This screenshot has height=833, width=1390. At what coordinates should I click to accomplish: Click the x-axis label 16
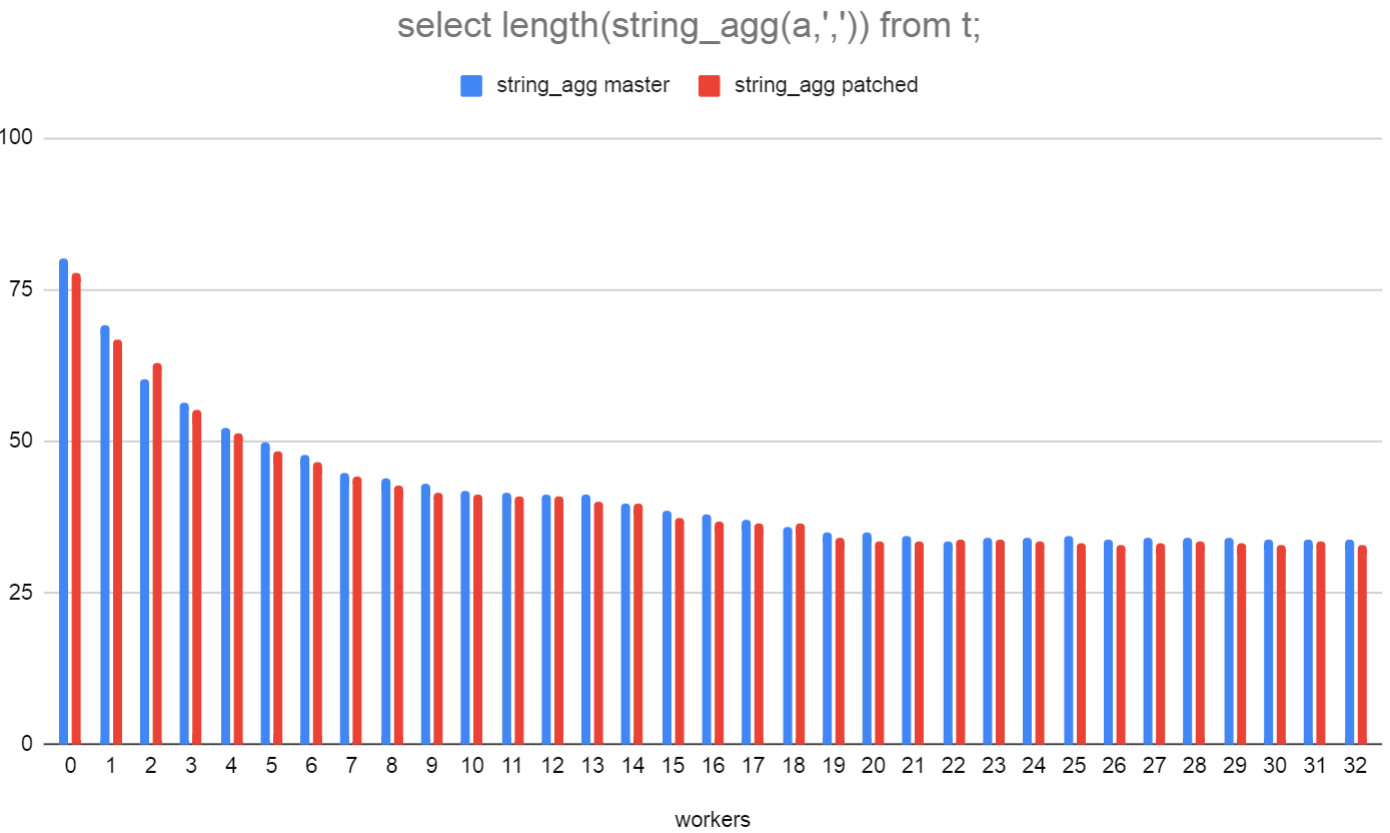pyautogui.click(x=713, y=767)
